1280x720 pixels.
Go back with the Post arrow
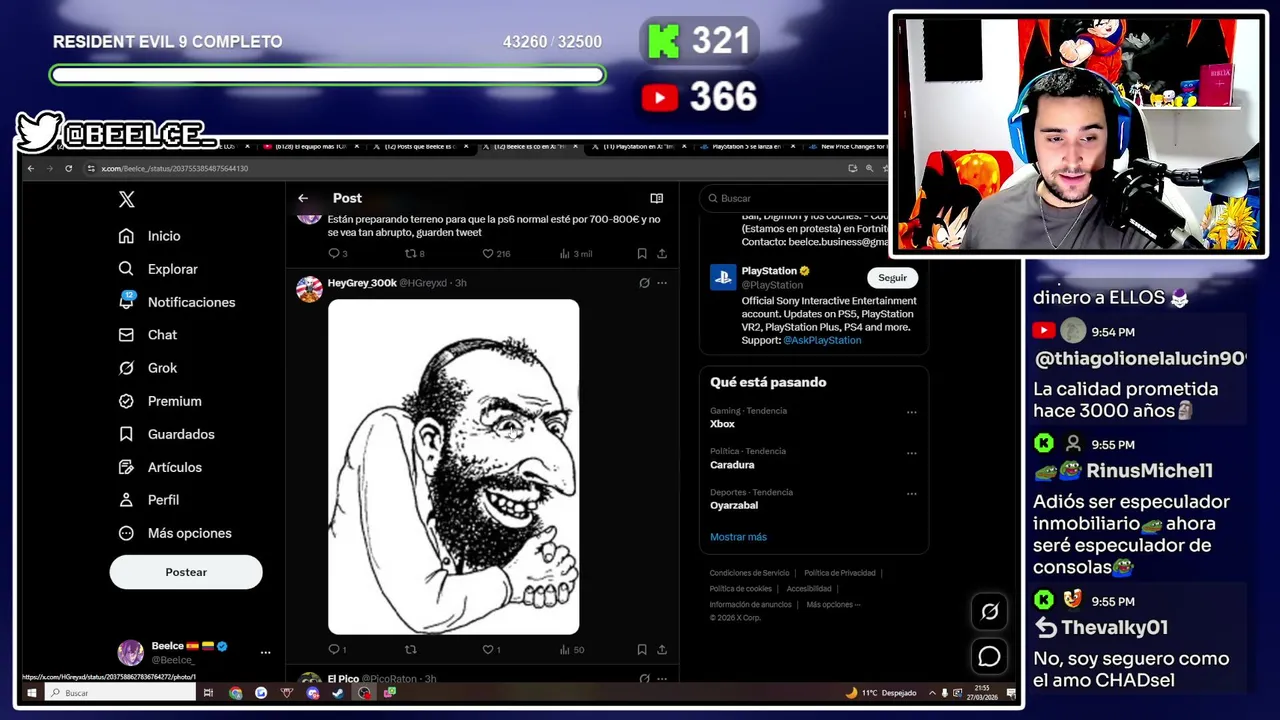pyautogui.click(x=303, y=198)
